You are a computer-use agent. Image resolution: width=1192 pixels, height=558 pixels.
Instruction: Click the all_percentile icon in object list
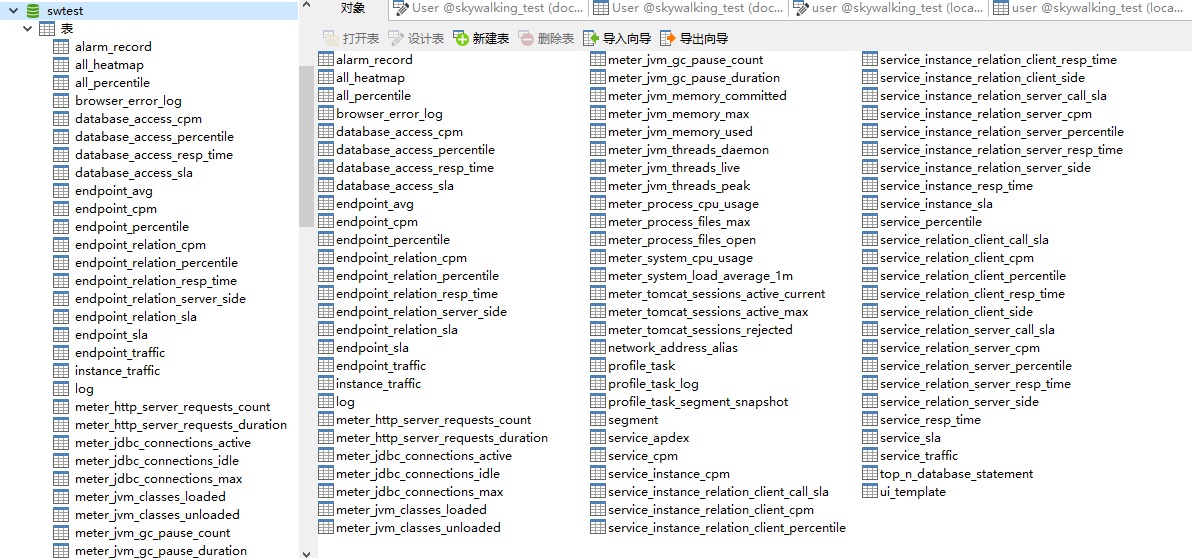[x=325, y=96]
